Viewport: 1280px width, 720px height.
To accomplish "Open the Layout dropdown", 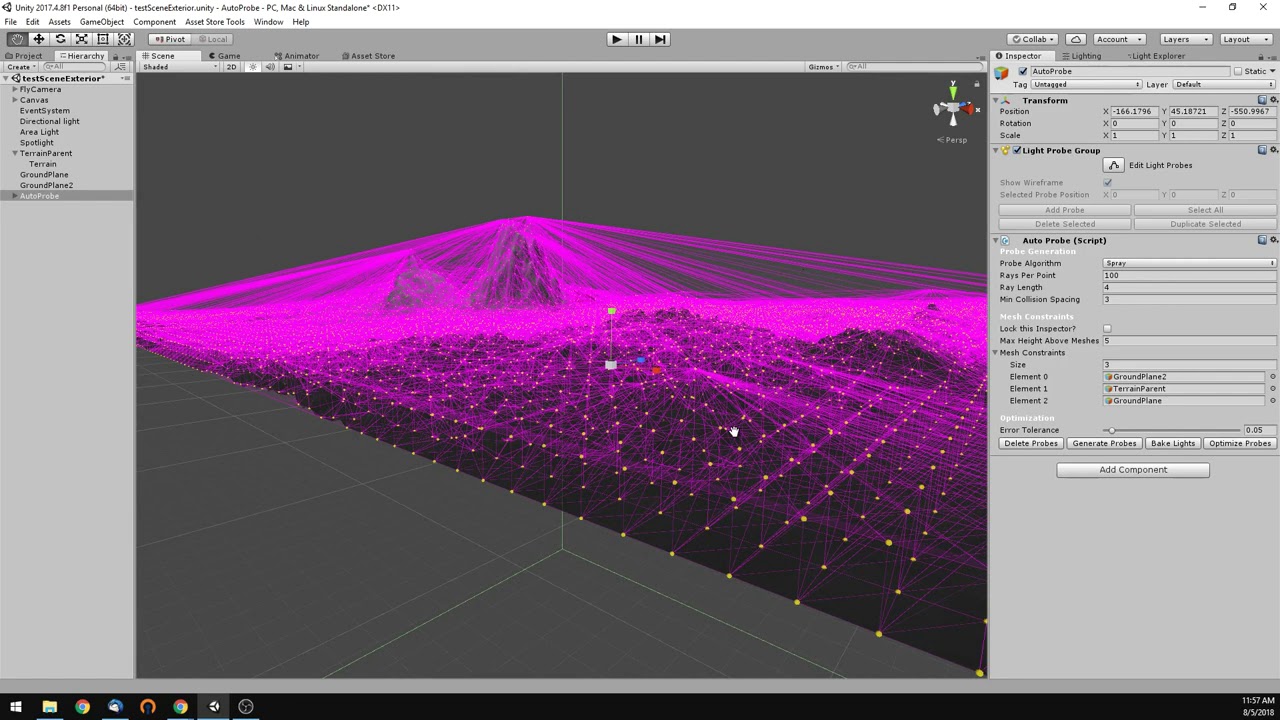I will [1244, 39].
